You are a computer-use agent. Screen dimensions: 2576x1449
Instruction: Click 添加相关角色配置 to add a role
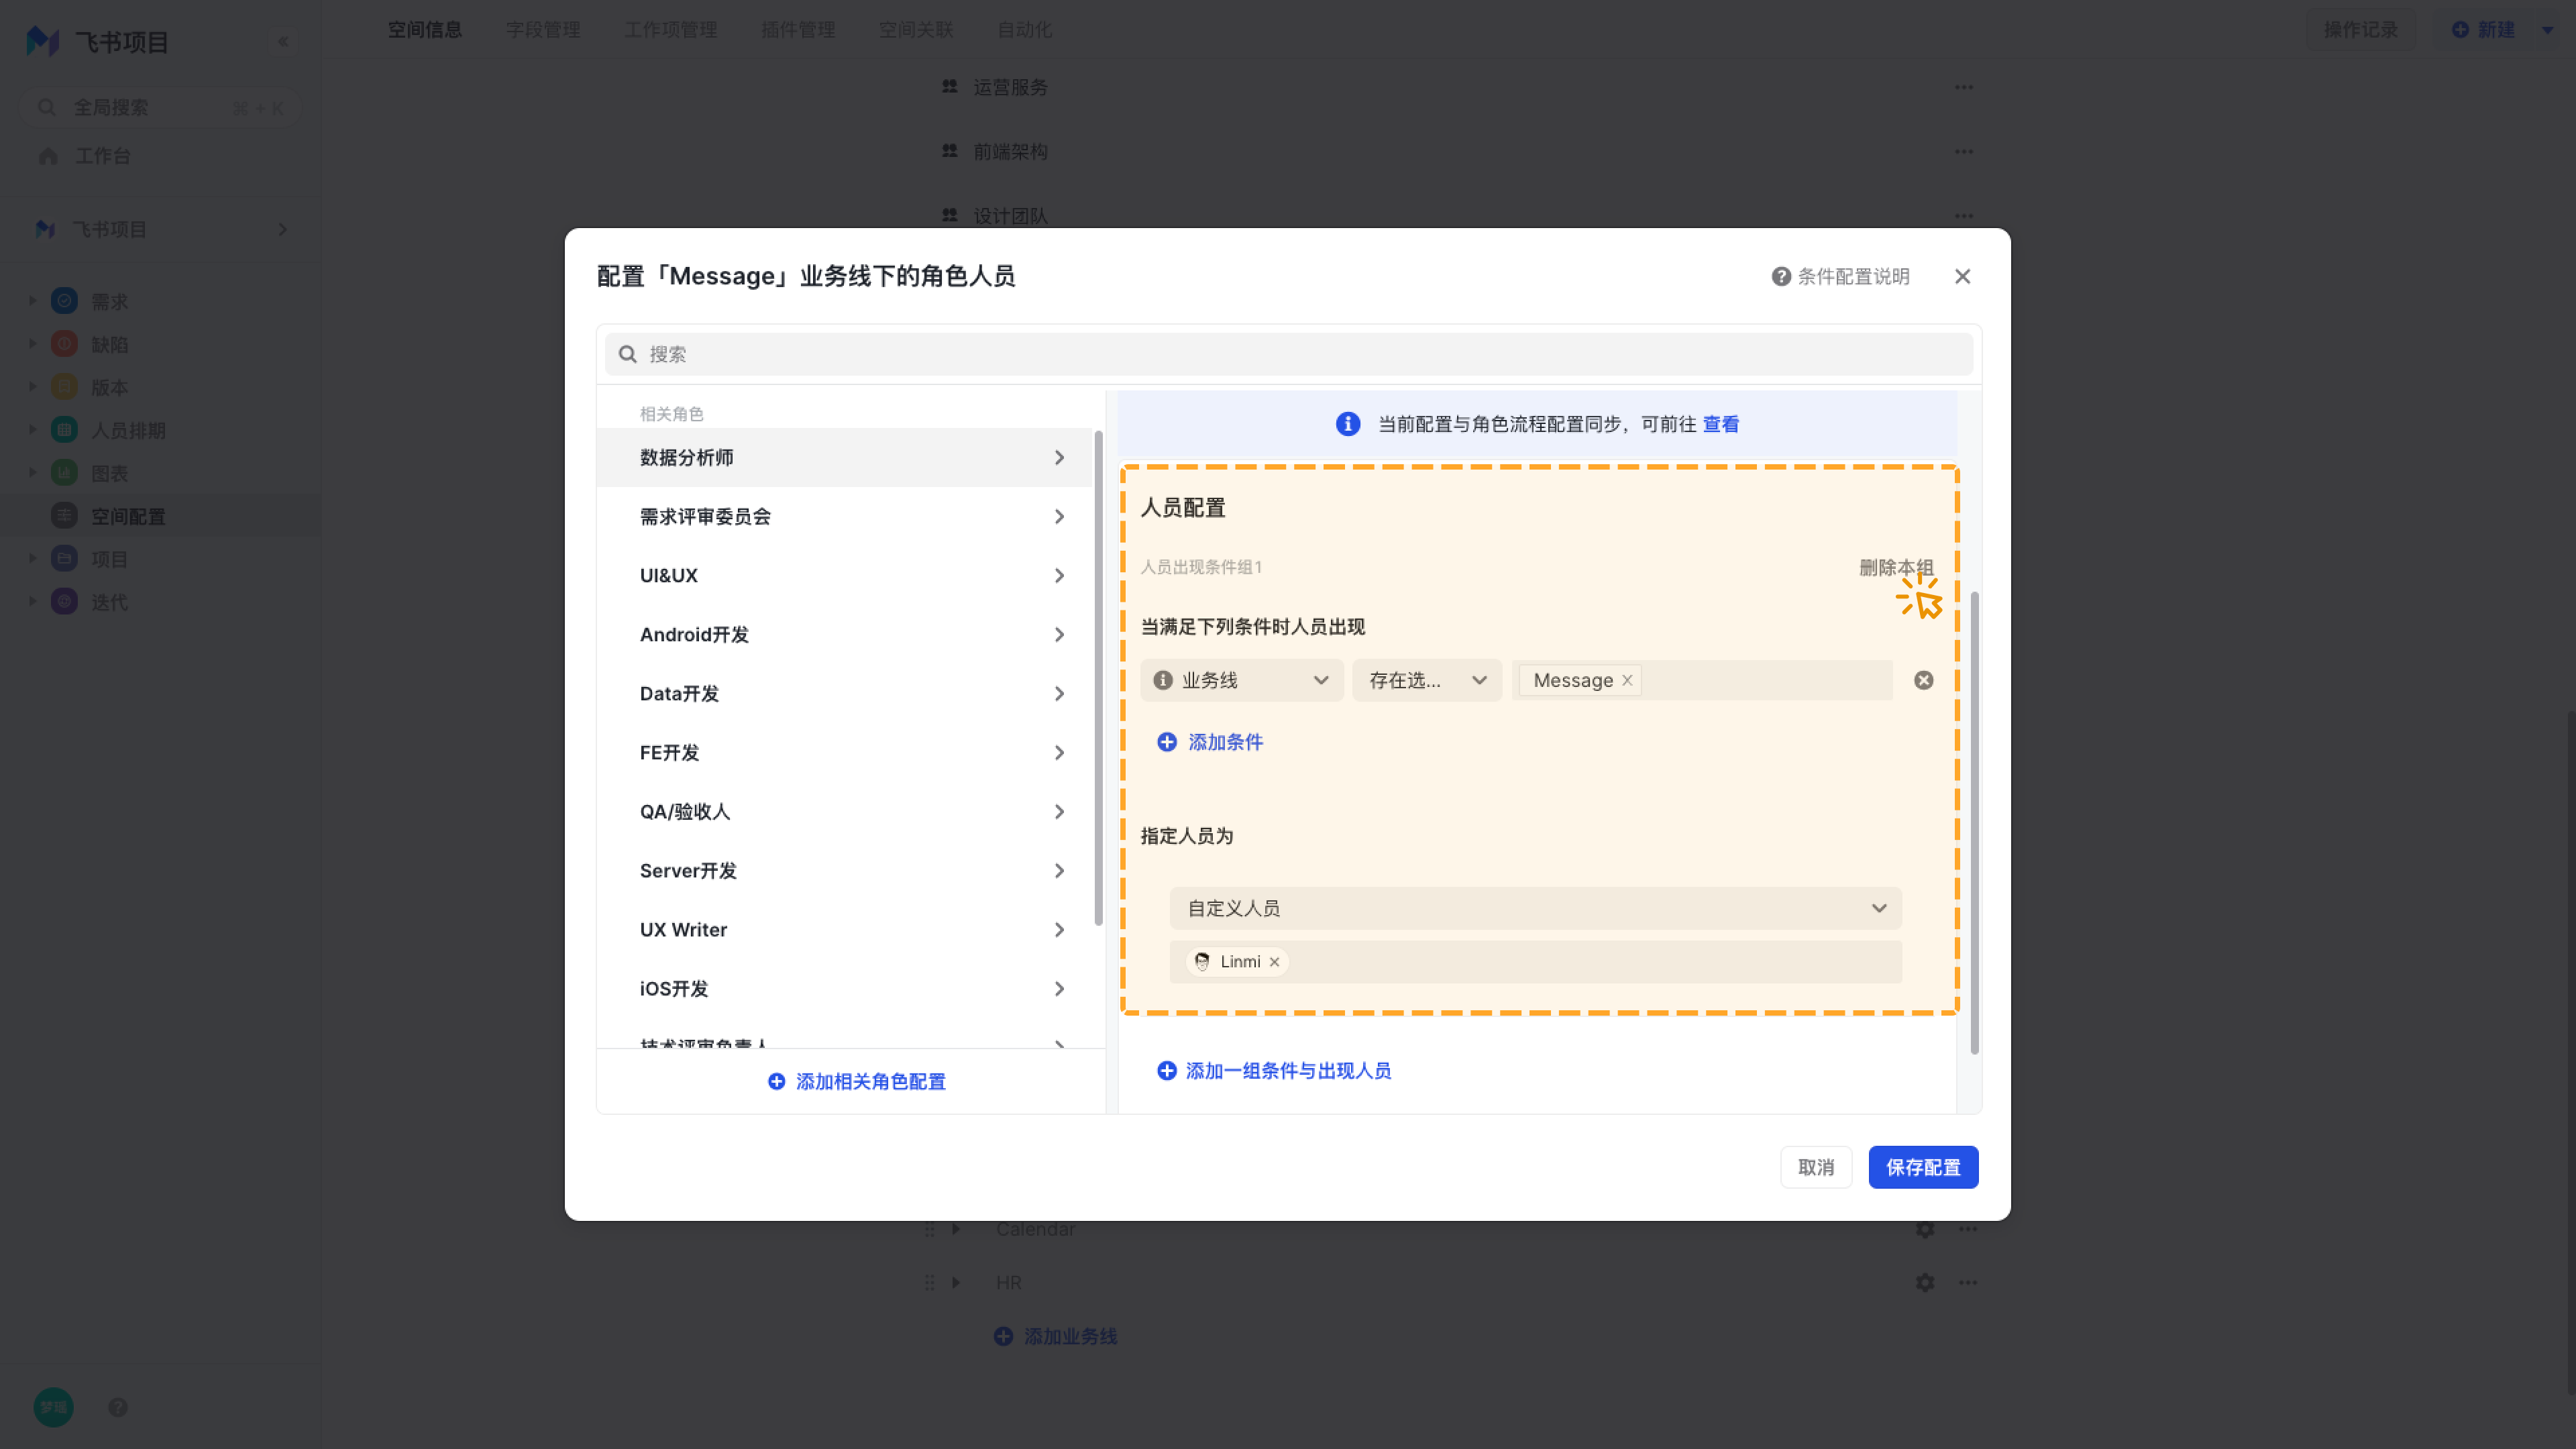(857, 1081)
